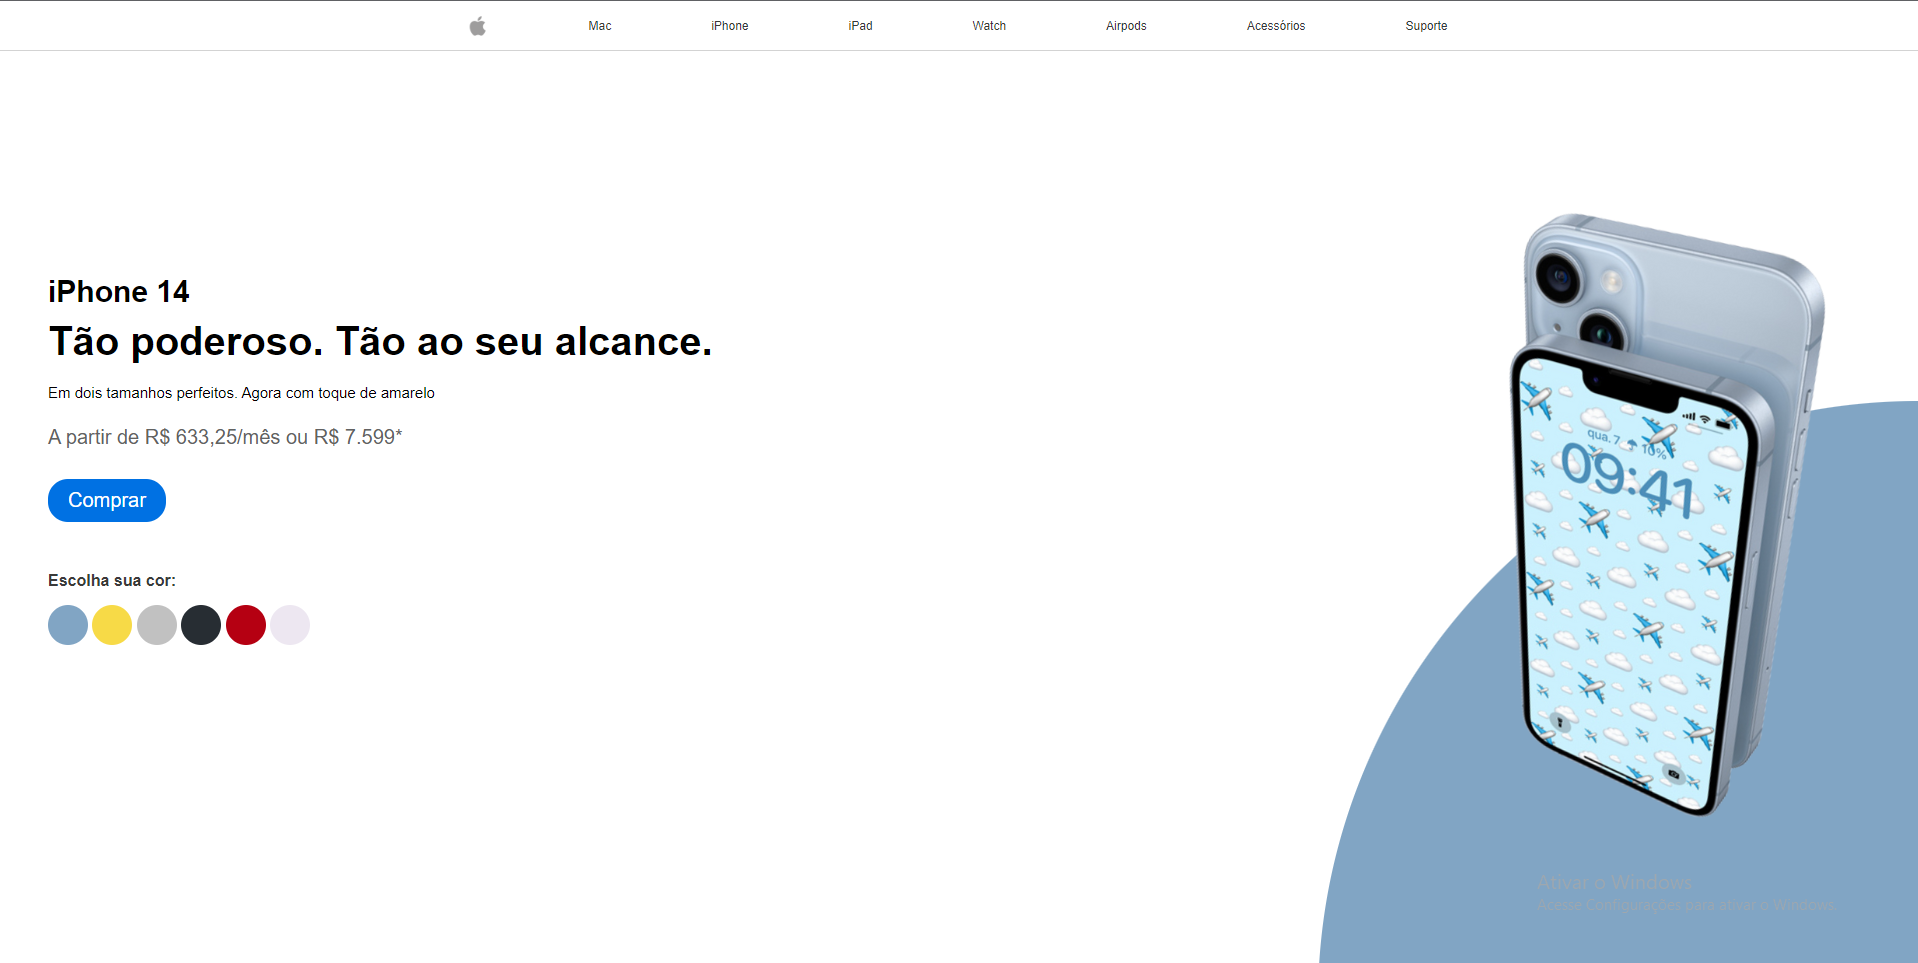Click the 'Escolha sua cor' label
1918x963 pixels.
click(112, 580)
